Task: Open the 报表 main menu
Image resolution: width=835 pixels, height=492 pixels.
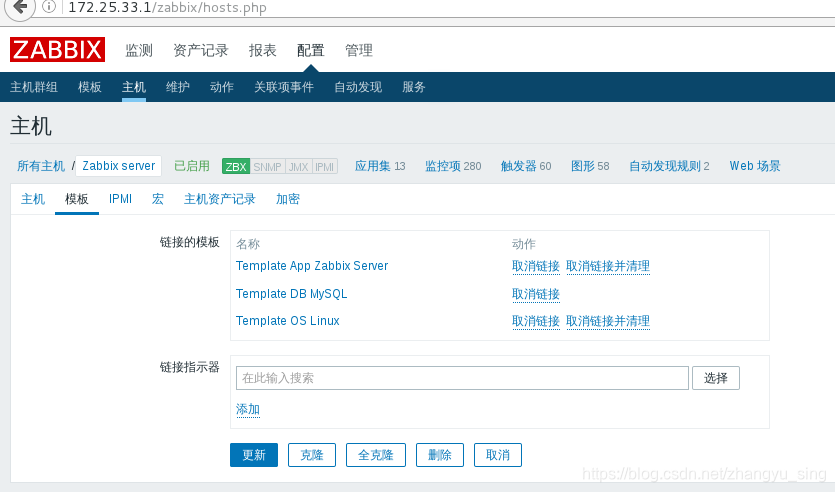Action: 263,51
